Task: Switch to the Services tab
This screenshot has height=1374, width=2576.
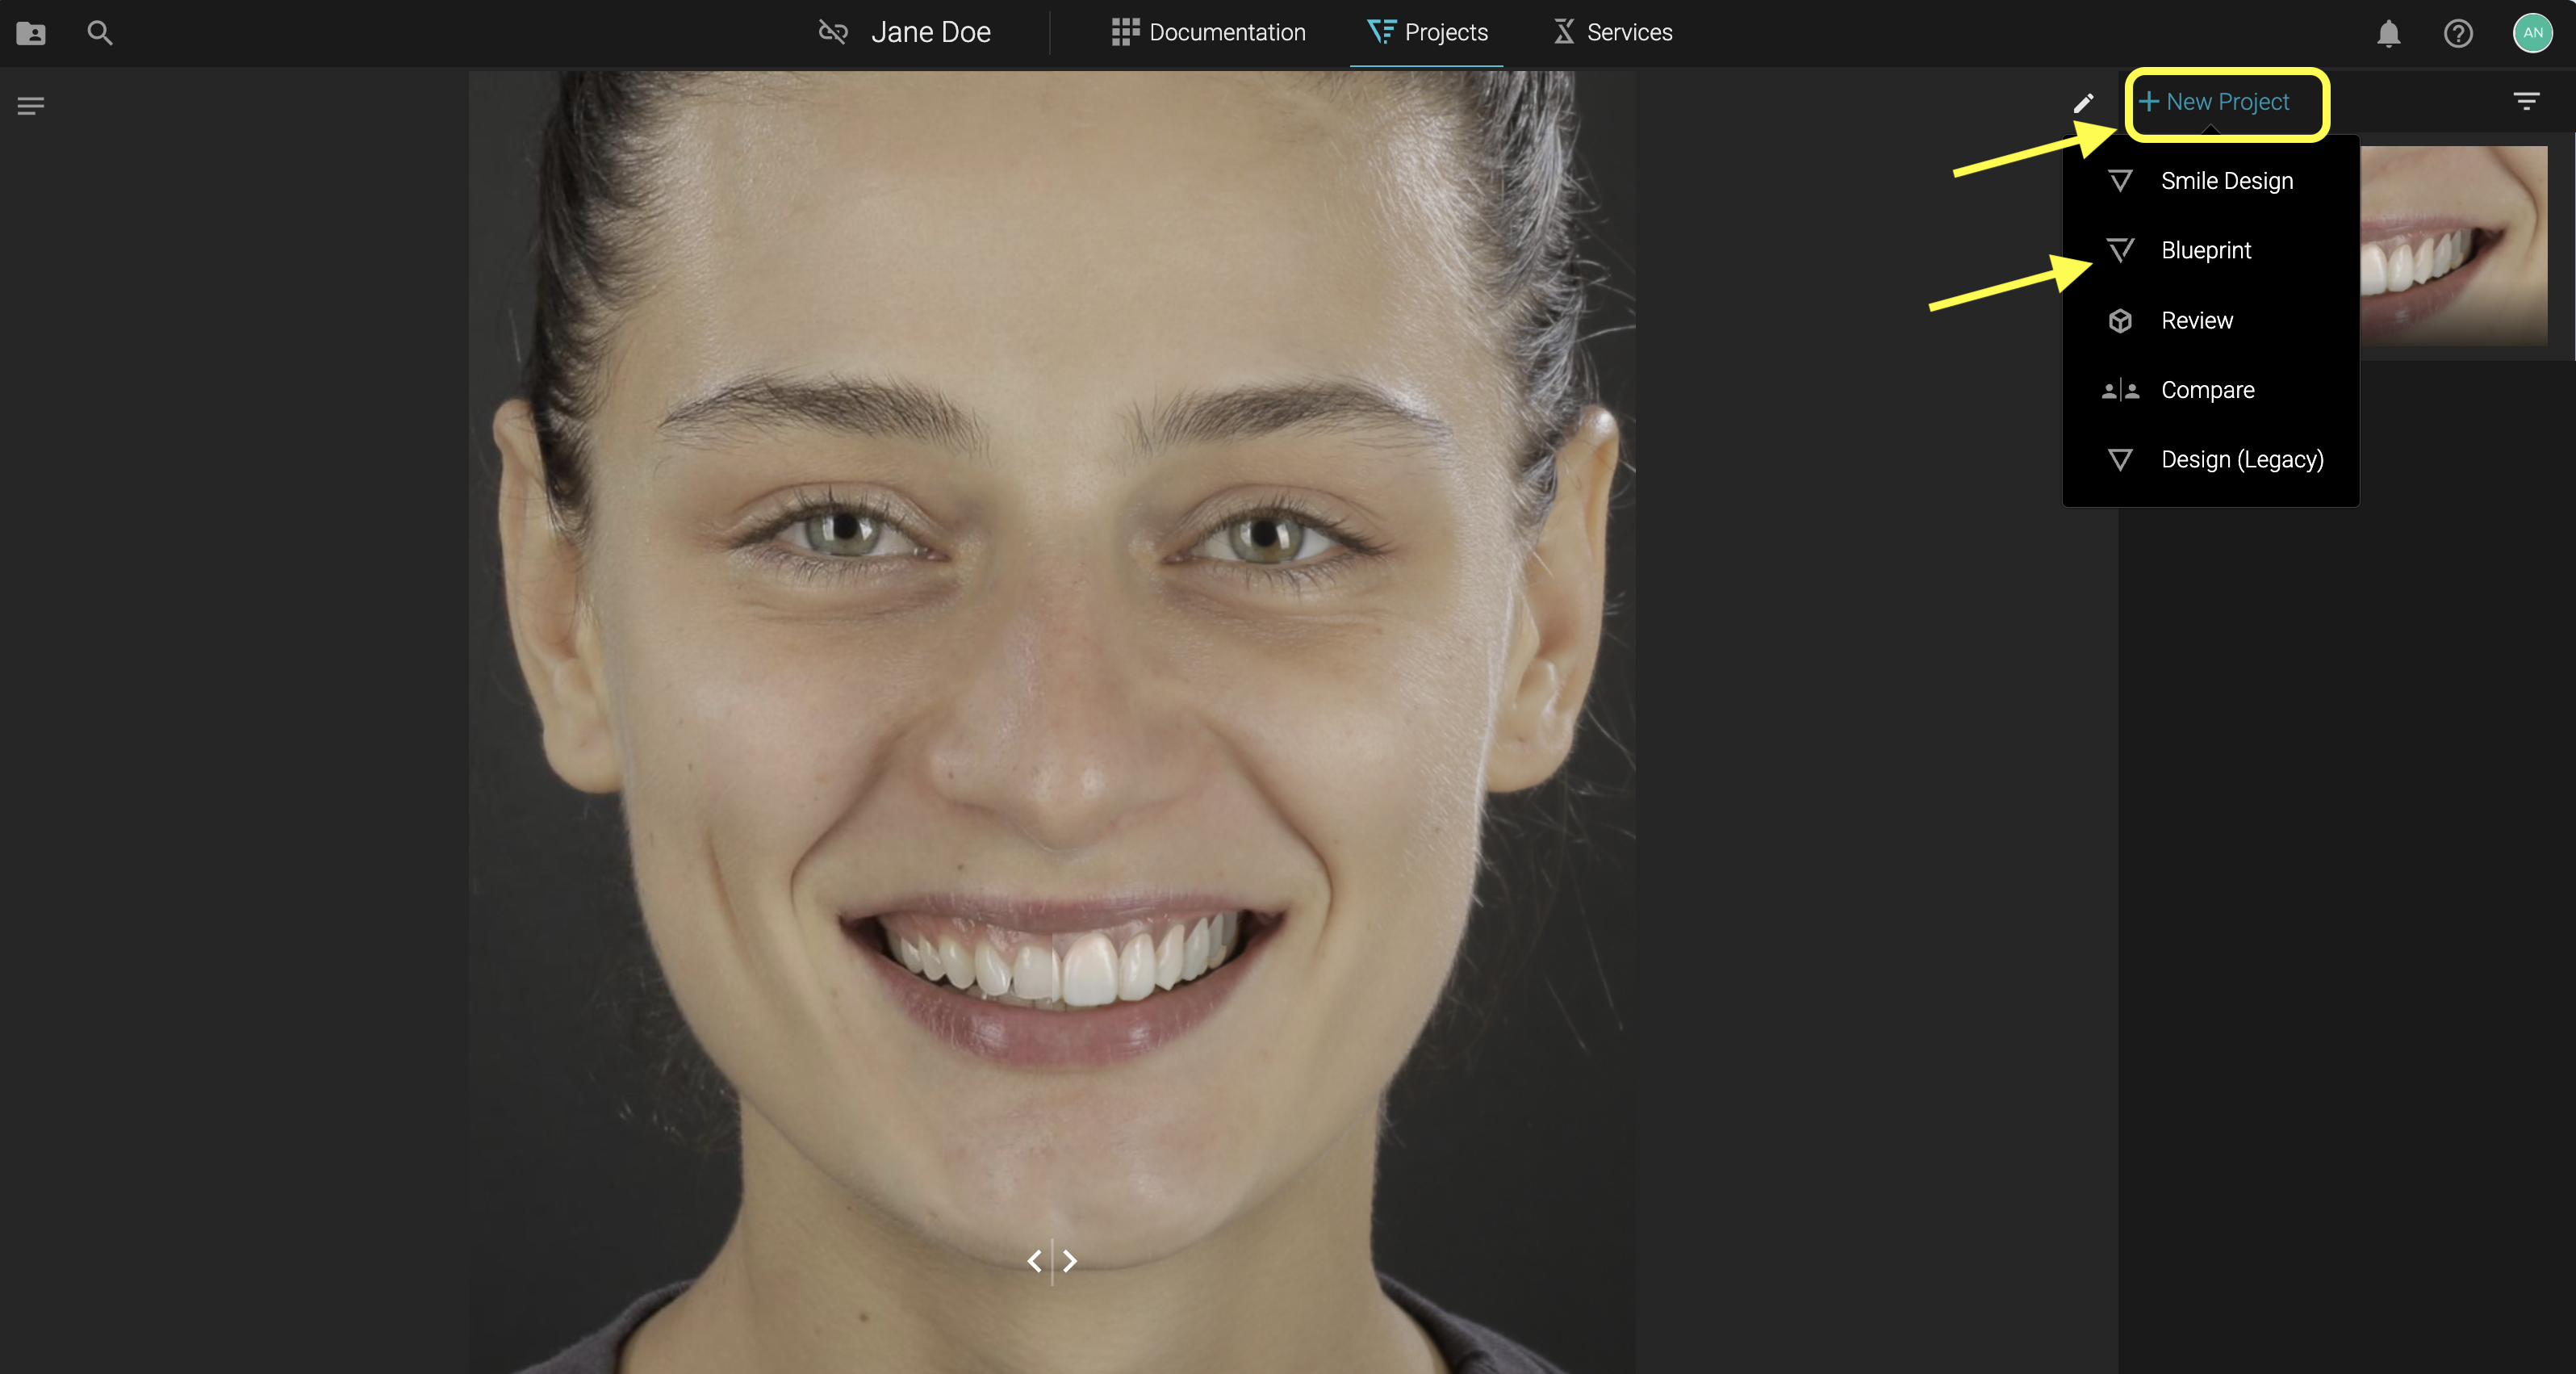Action: tap(1612, 33)
